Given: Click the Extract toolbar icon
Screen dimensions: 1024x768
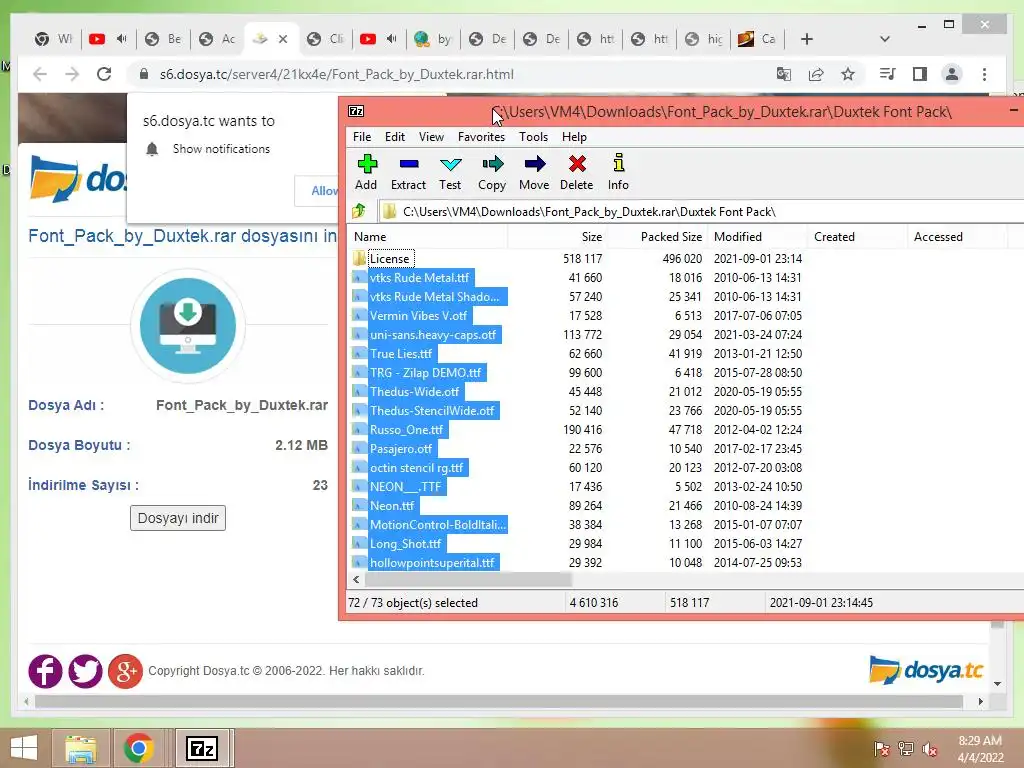Looking at the screenshot, I should (x=408, y=172).
